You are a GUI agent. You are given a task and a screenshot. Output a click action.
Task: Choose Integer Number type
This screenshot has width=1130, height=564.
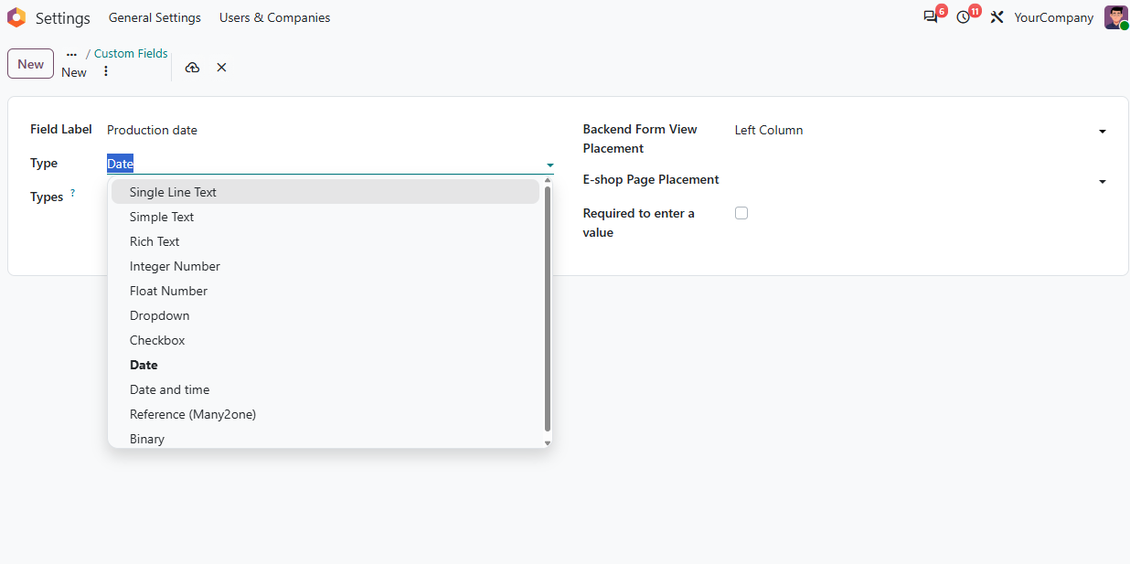(x=325, y=267)
